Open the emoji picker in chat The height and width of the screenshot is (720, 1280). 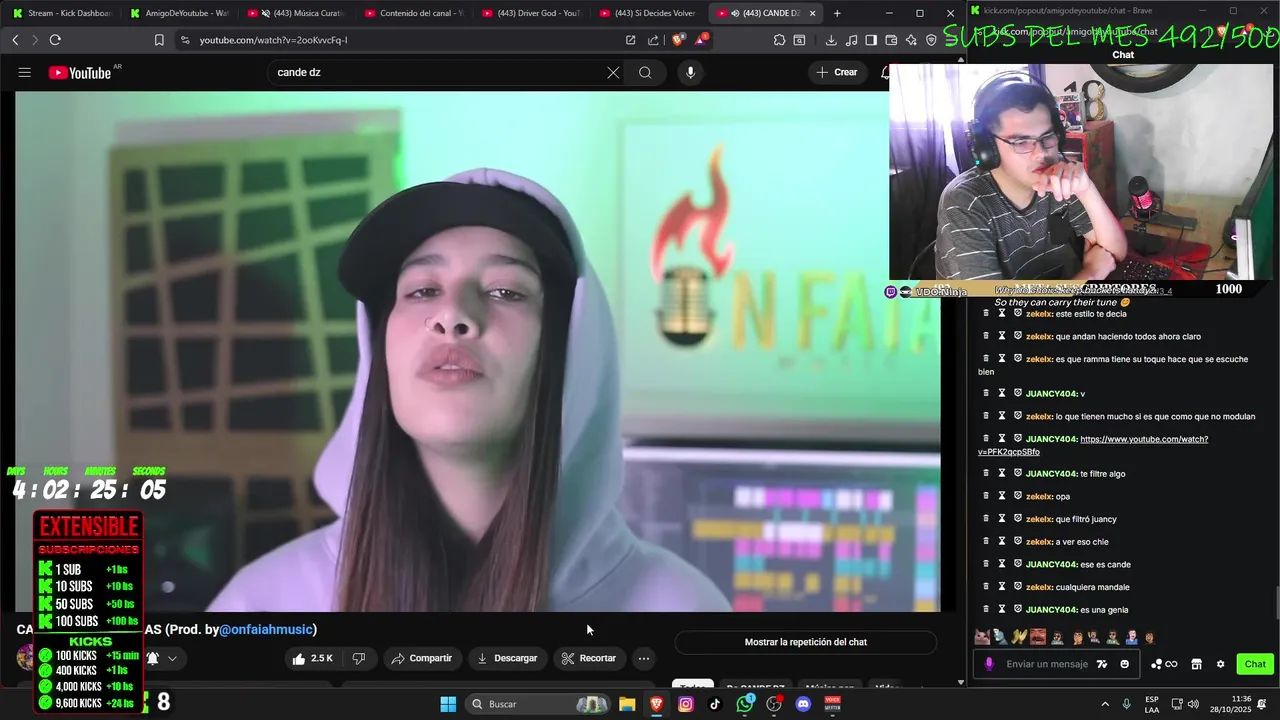click(1124, 664)
